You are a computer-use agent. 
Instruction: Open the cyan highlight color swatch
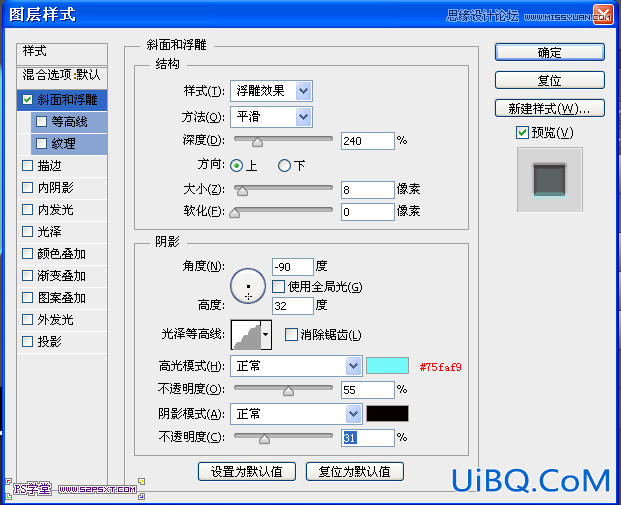tap(387, 366)
